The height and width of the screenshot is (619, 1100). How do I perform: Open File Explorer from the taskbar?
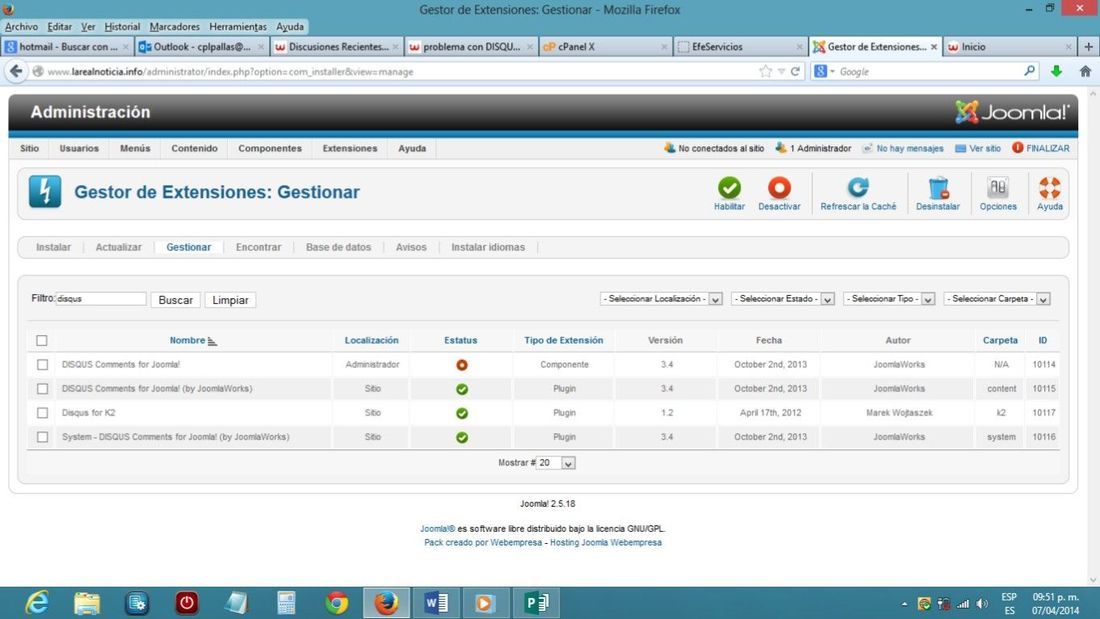click(x=87, y=603)
